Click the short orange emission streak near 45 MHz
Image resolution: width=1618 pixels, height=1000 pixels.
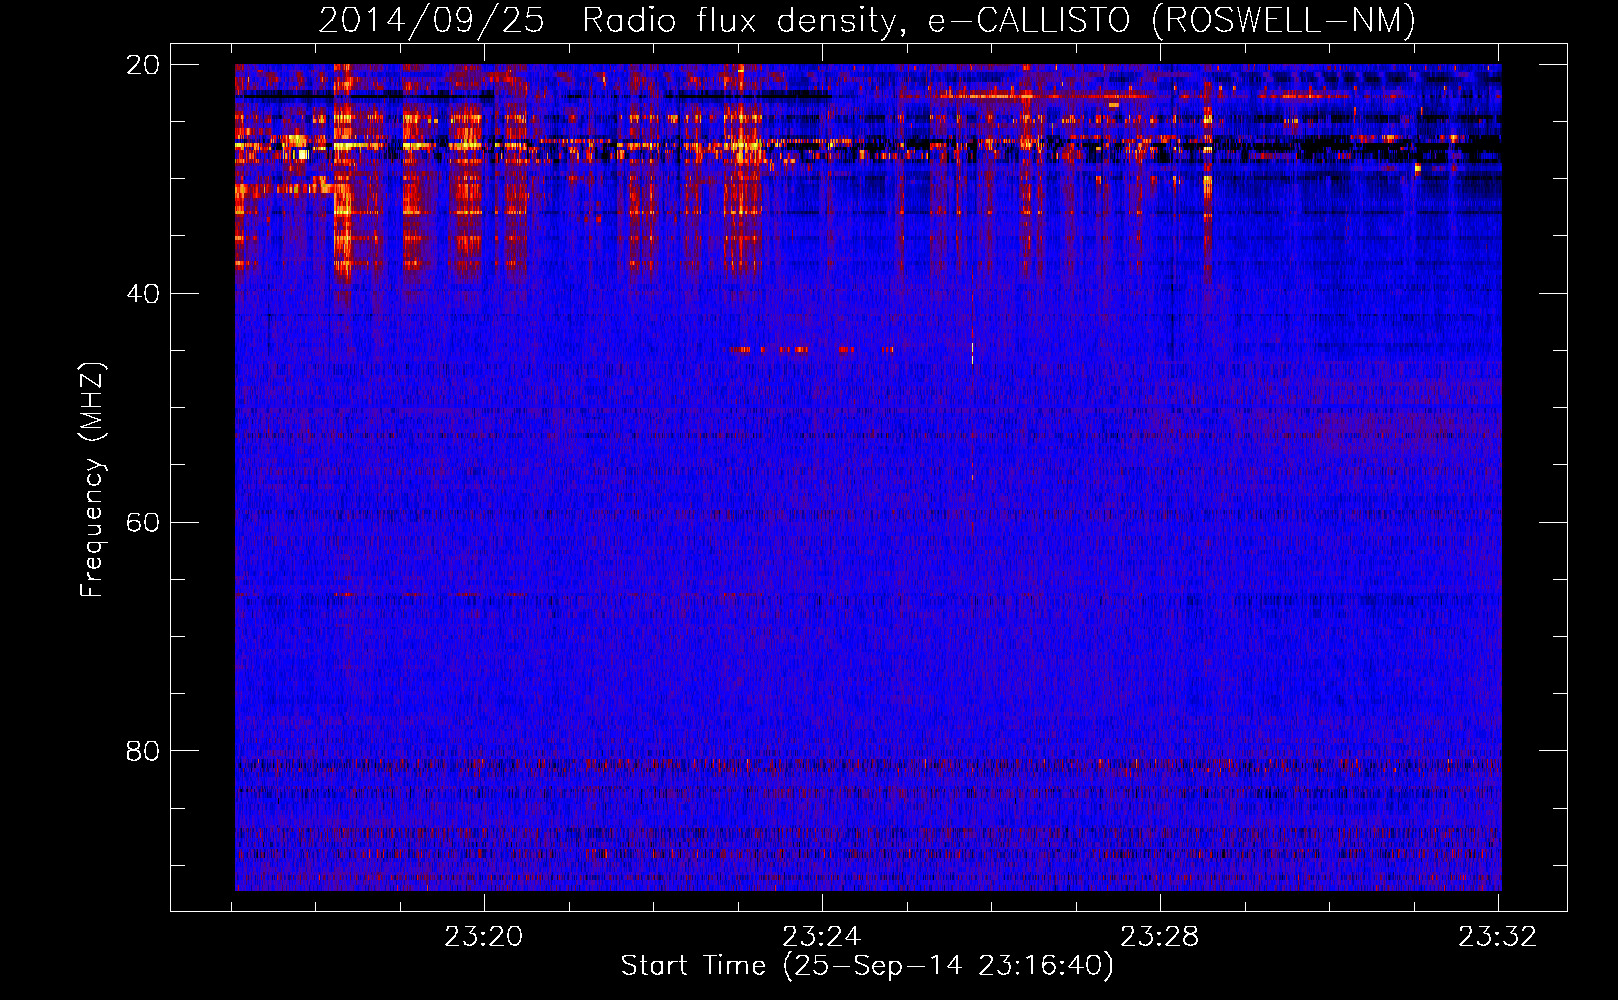pos(813,350)
